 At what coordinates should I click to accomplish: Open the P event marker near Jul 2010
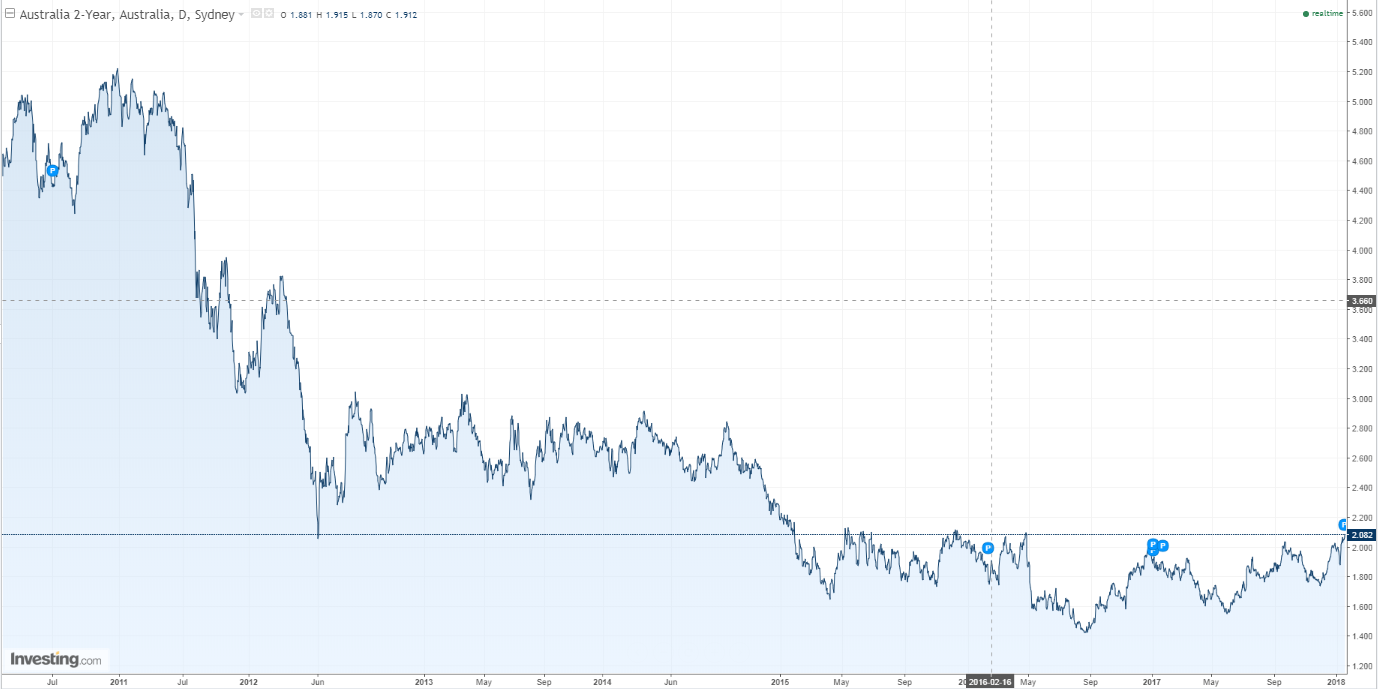pos(53,171)
